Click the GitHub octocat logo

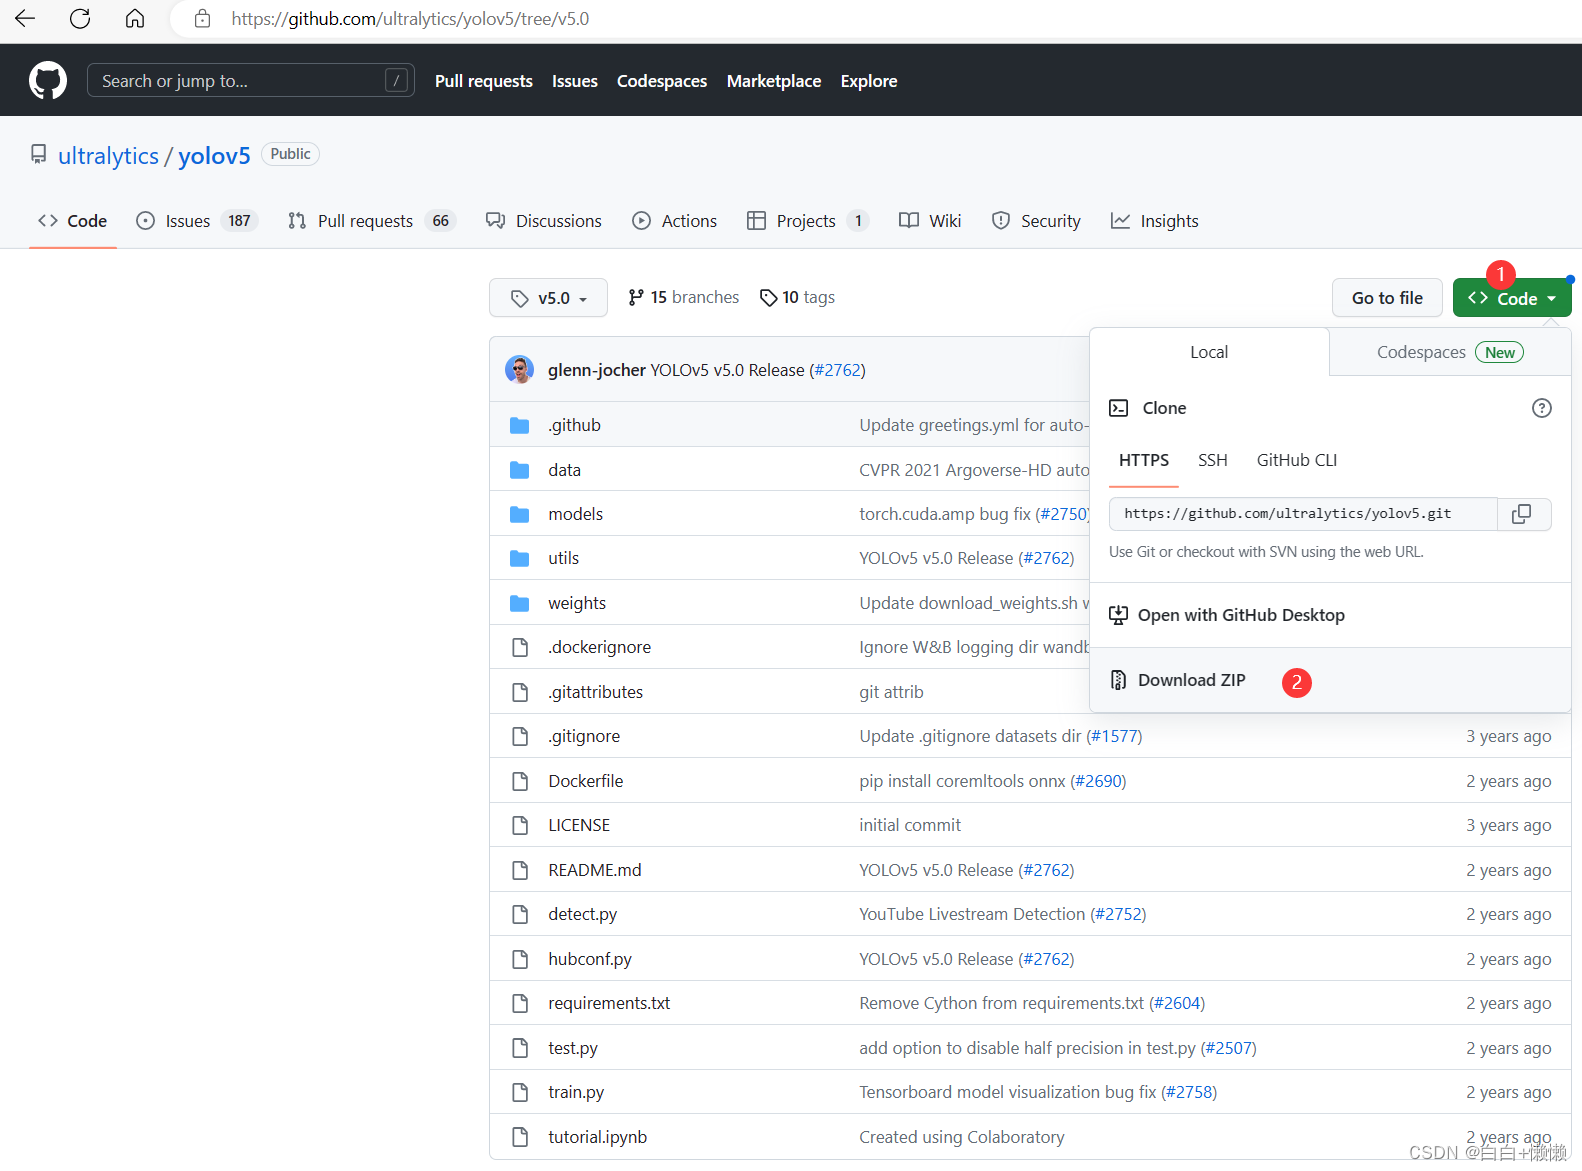click(48, 81)
